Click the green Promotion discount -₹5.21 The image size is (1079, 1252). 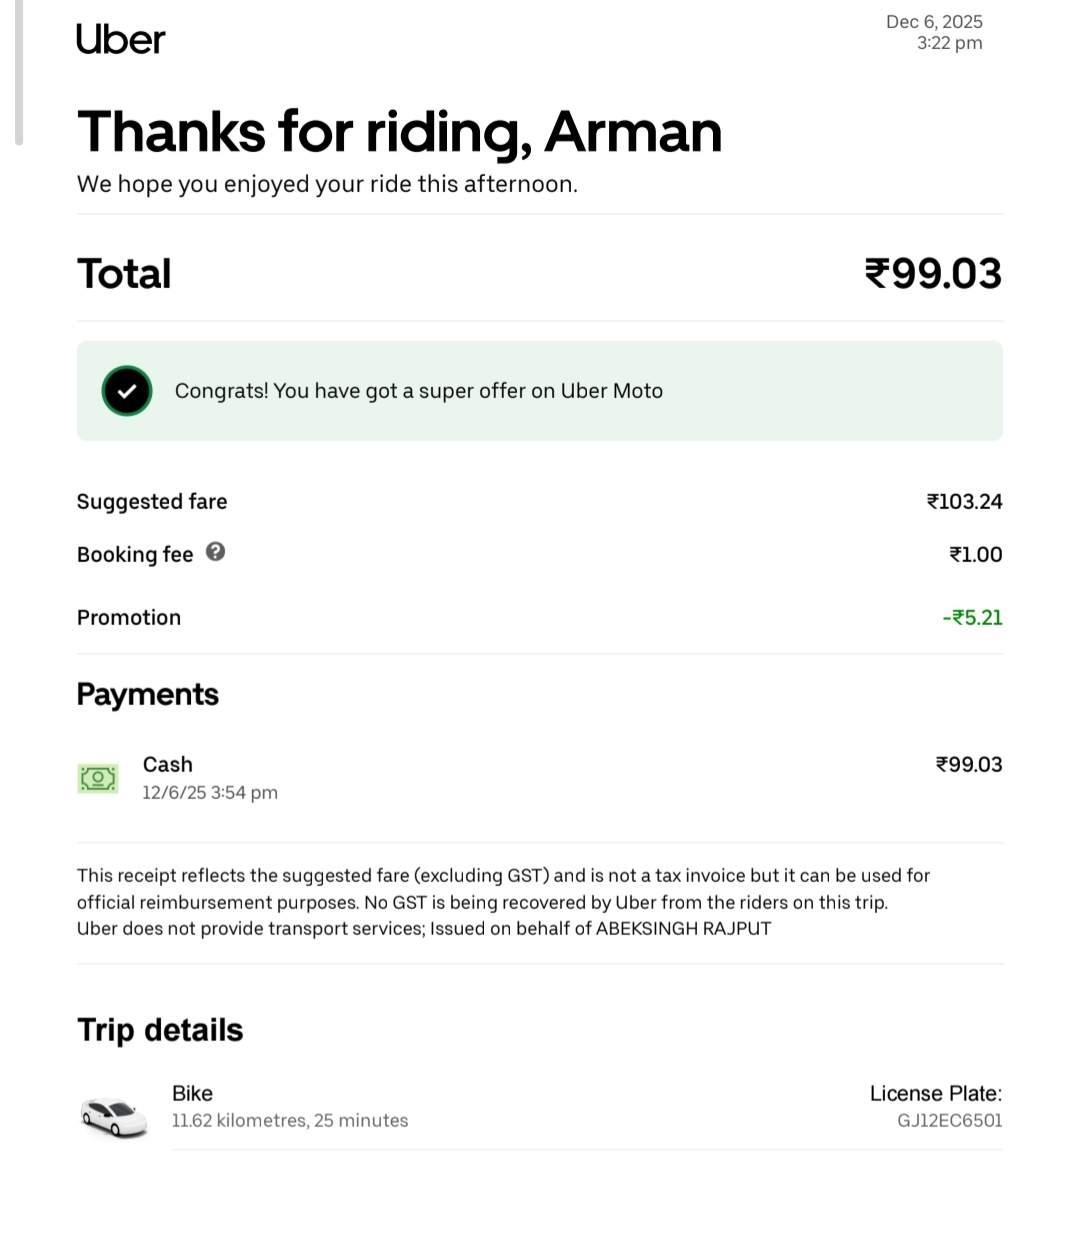[972, 618]
